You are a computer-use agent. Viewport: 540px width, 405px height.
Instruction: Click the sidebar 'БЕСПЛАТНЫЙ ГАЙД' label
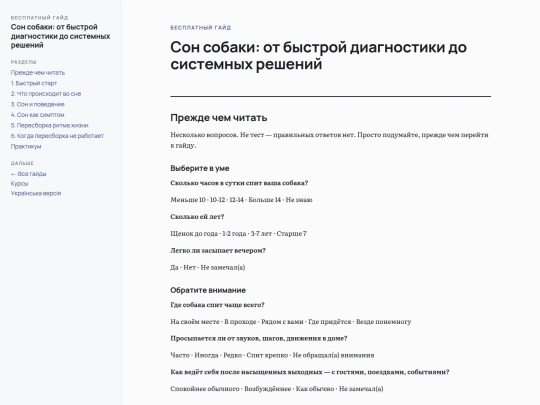tap(39, 18)
